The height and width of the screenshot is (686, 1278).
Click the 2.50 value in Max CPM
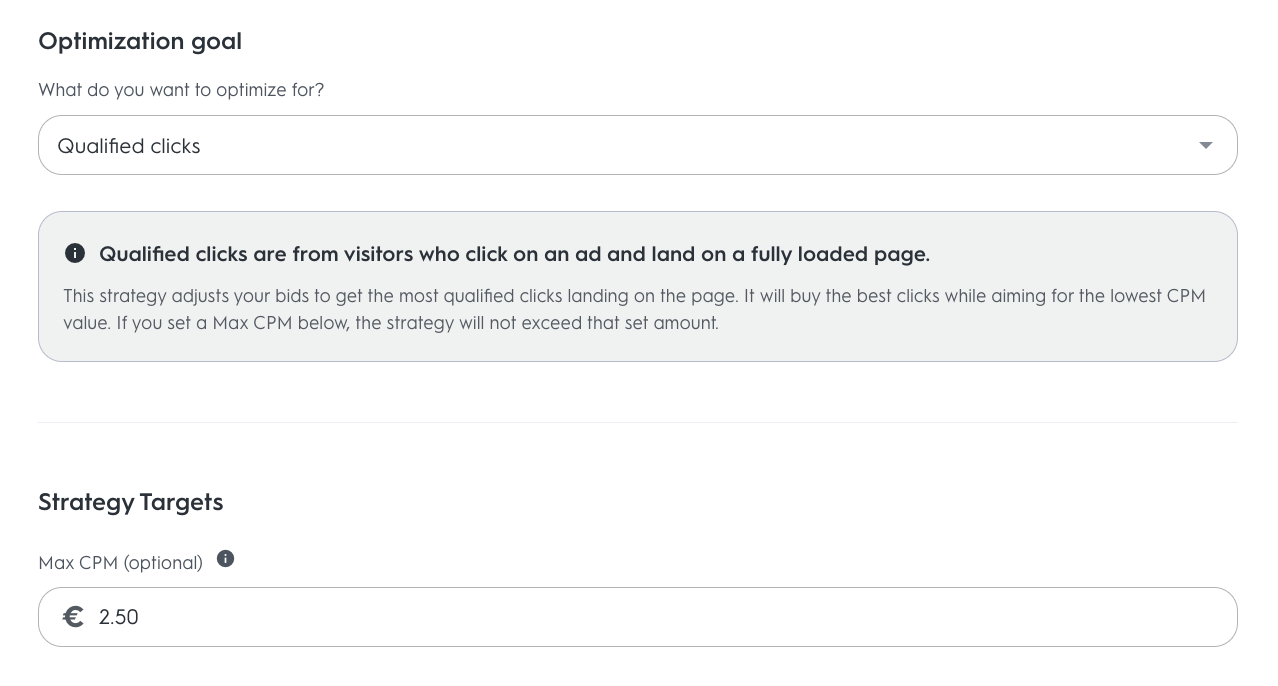pyautogui.click(x=118, y=617)
